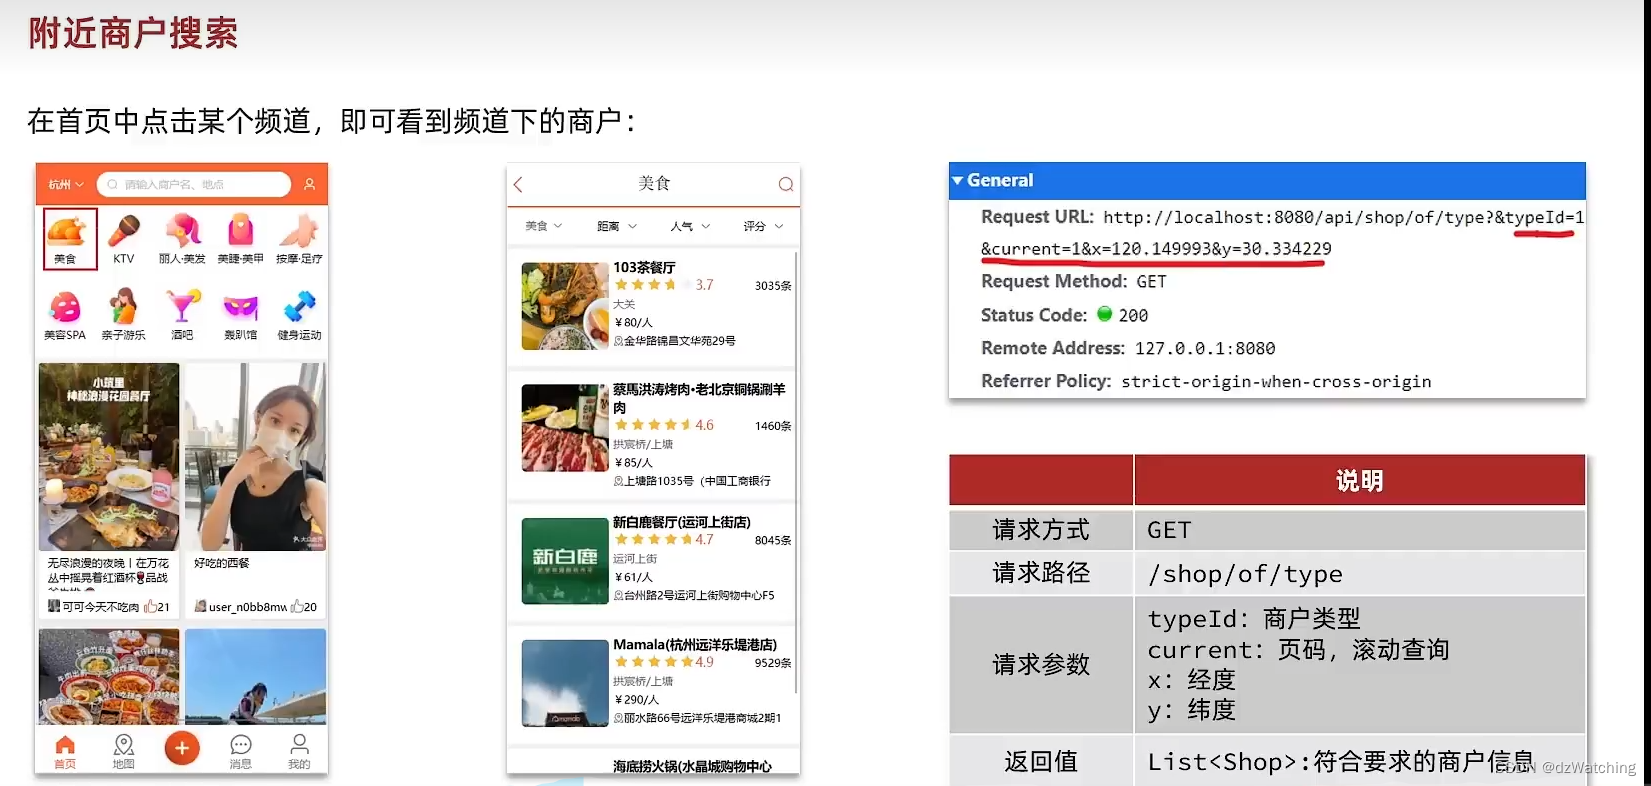Click the List<Shop> return value cell

tap(1360, 762)
